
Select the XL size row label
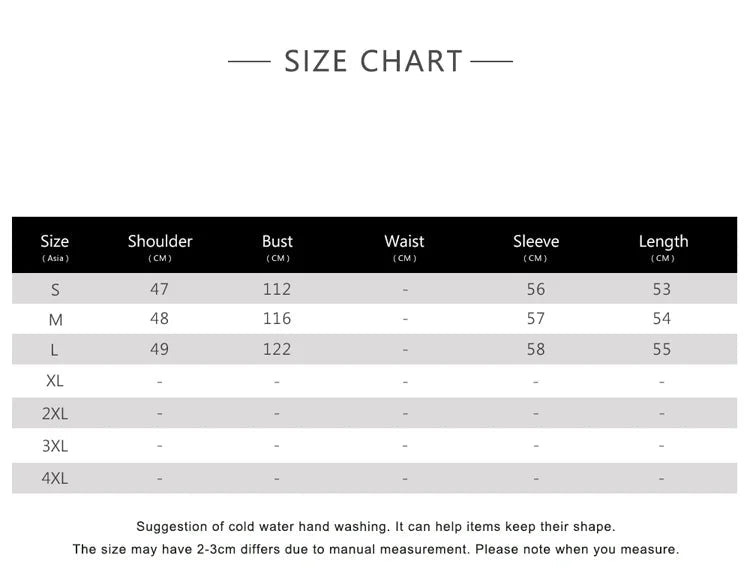pyautogui.click(x=55, y=381)
